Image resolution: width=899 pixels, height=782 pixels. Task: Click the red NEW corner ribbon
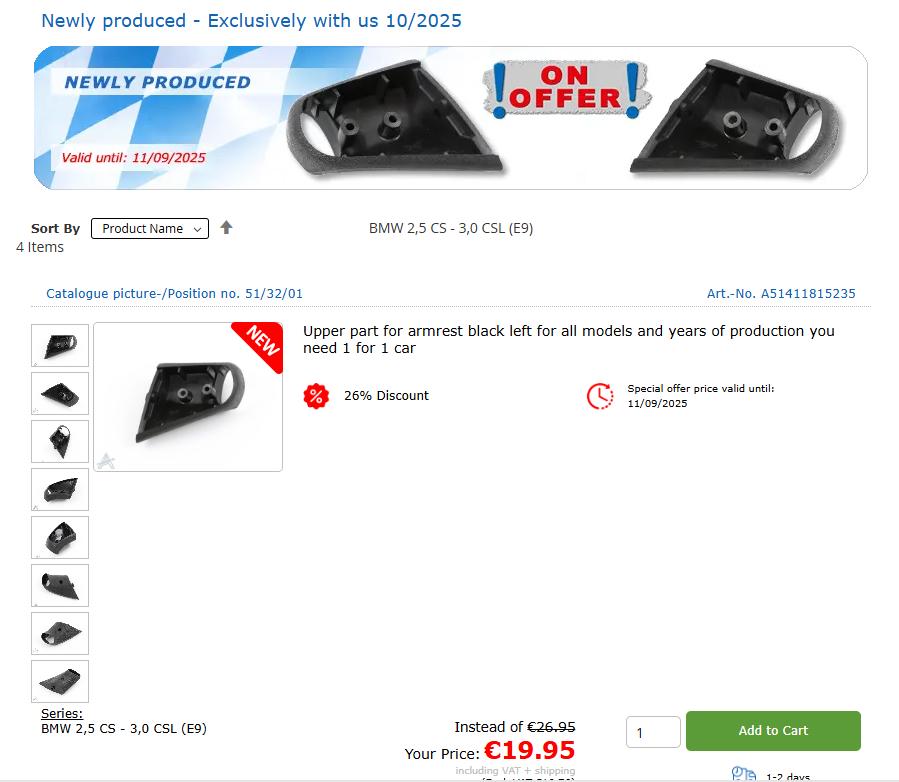click(x=262, y=342)
